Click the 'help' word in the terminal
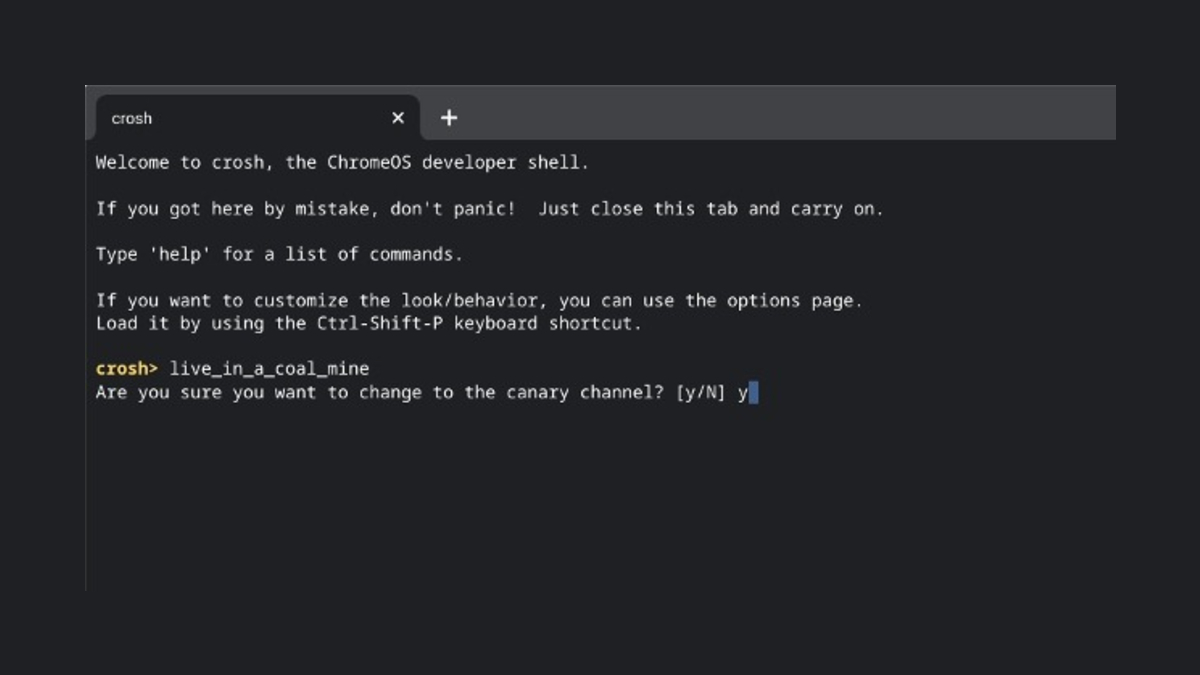The height and width of the screenshot is (675, 1200). click(180, 254)
